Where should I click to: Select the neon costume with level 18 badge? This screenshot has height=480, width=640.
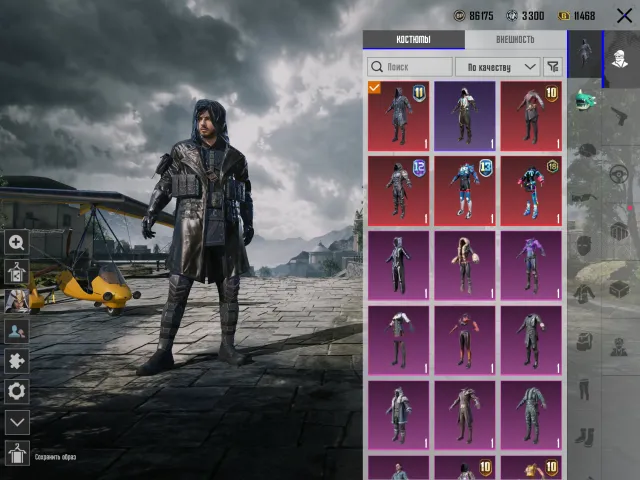pyautogui.click(x=531, y=191)
